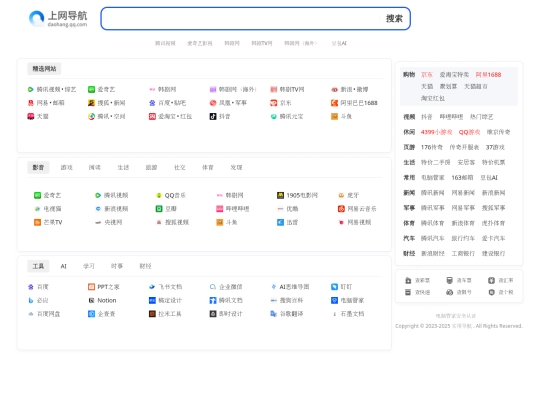The image size is (540, 405).
Task: Click the 176传奇 link
Action: click(x=432, y=147)
